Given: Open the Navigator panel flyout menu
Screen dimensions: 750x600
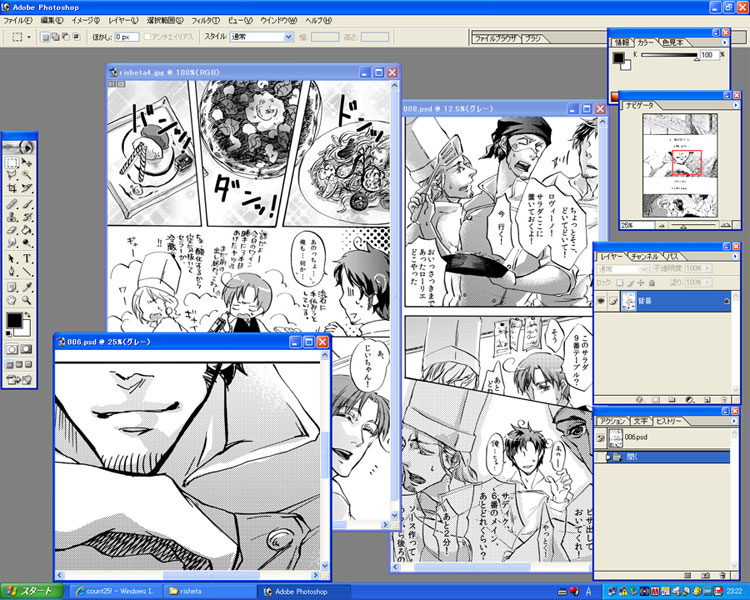Looking at the screenshot, I should 736,105.
